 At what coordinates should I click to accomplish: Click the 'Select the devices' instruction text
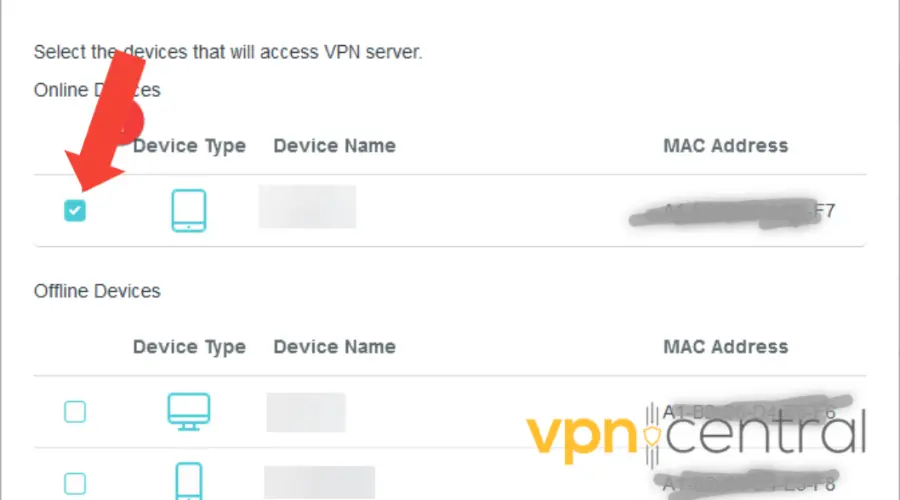pyautogui.click(x=228, y=52)
